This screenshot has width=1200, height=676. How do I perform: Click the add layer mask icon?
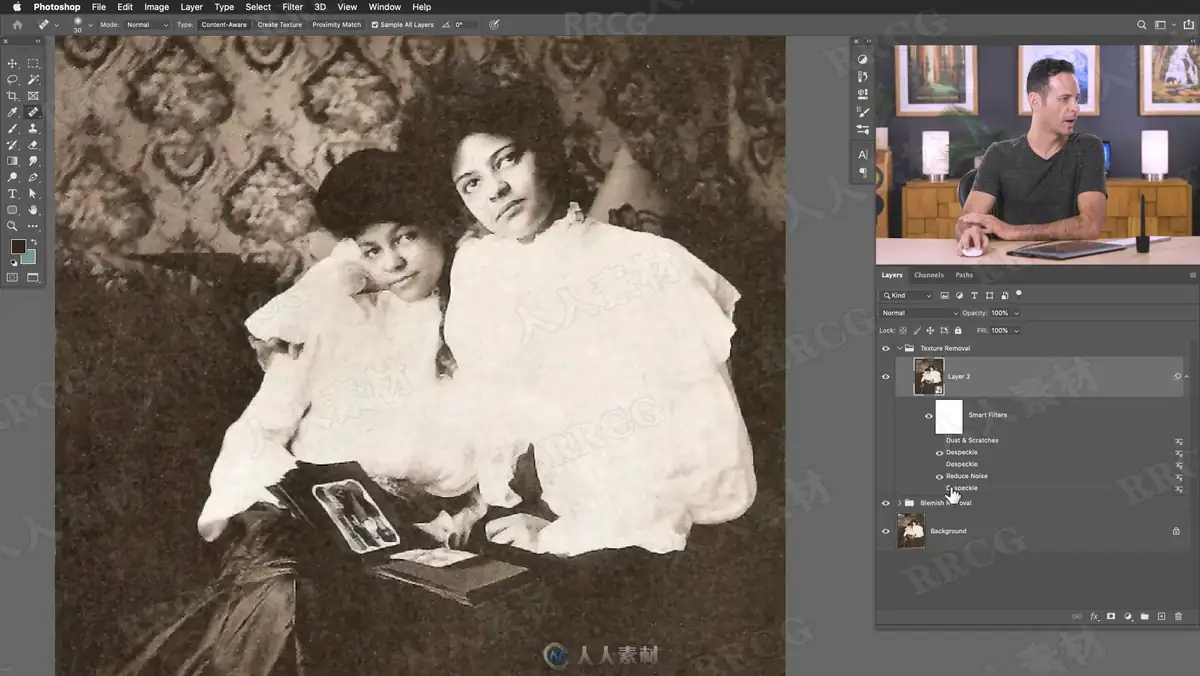[x=1111, y=617]
